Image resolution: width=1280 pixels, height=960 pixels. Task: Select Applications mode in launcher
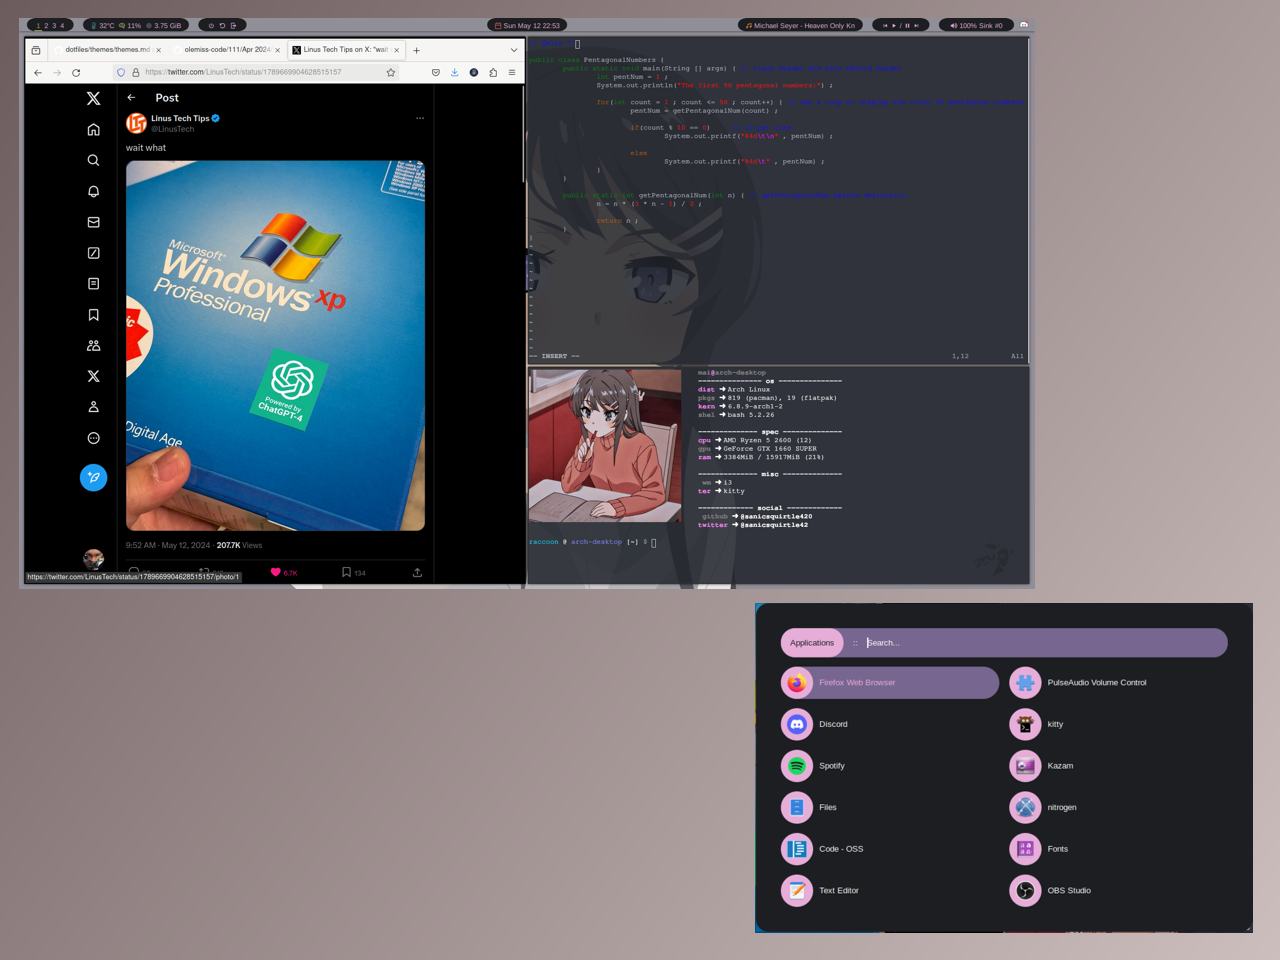tap(812, 643)
